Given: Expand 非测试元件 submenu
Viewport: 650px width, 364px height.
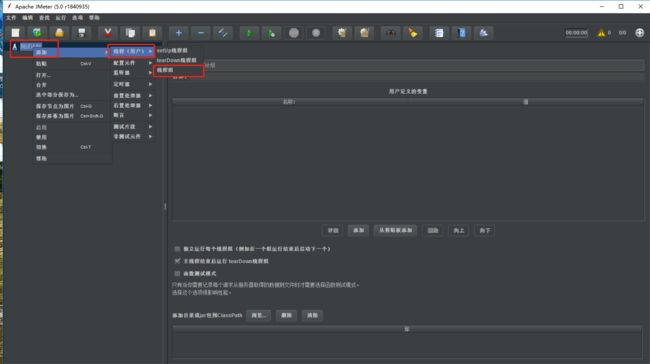Looking at the screenshot, I should click(x=132, y=136).
